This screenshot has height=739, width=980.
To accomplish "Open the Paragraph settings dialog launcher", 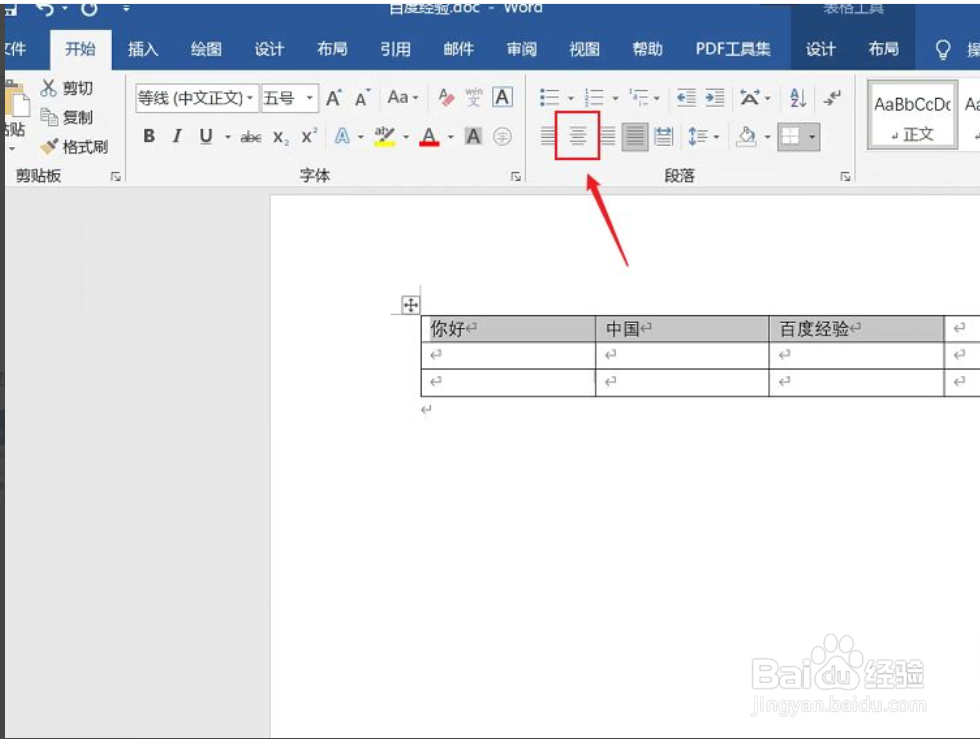I will pos(846,175).
